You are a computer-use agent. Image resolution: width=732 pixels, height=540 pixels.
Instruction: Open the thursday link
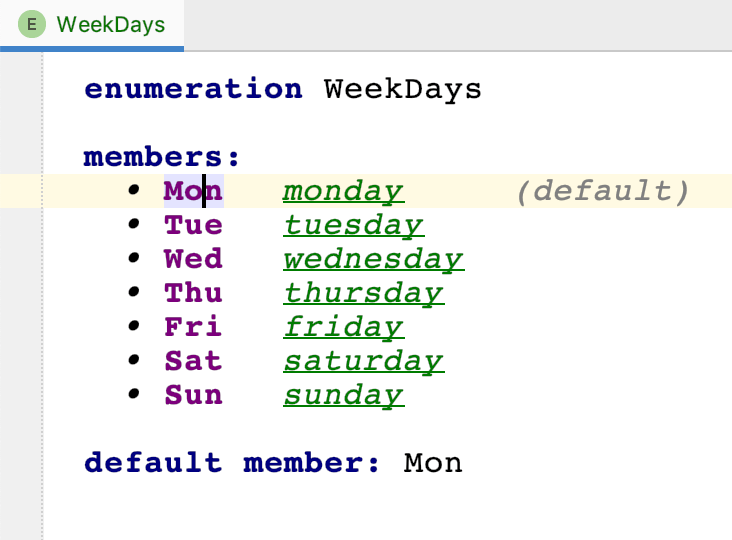363,293
